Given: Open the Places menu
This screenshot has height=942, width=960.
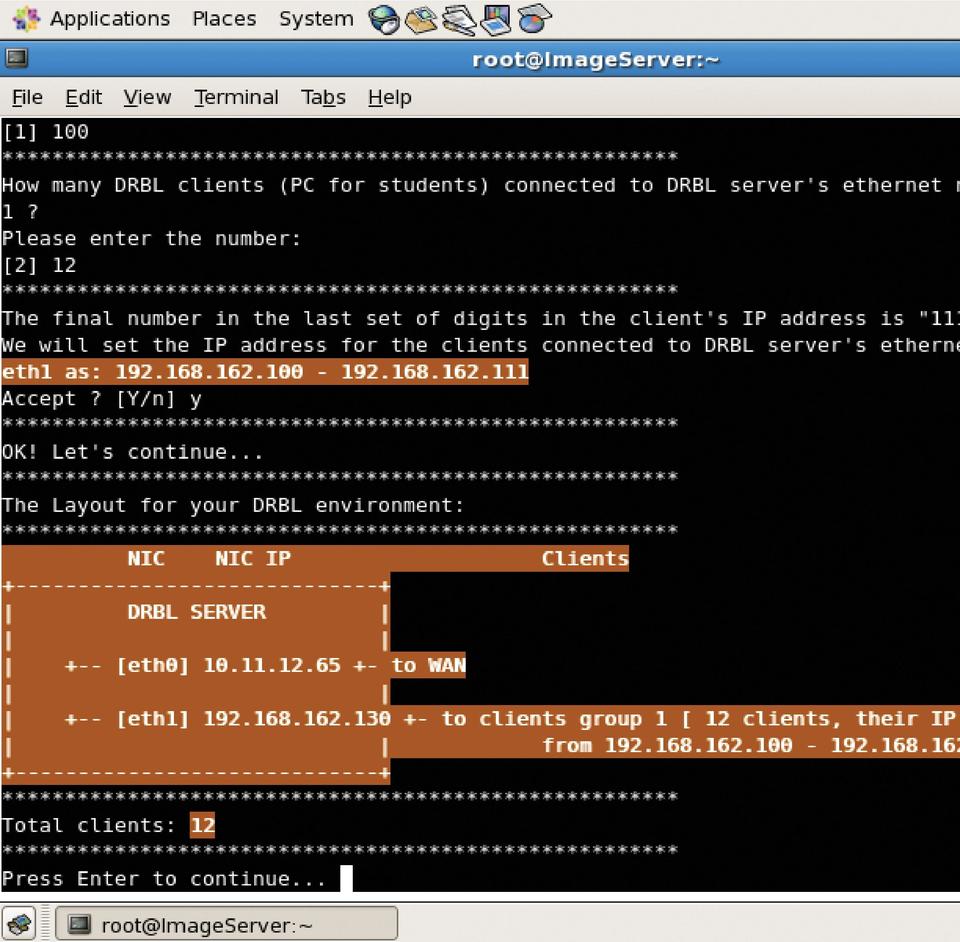Looking at the screenshot, I should point(224,19).
